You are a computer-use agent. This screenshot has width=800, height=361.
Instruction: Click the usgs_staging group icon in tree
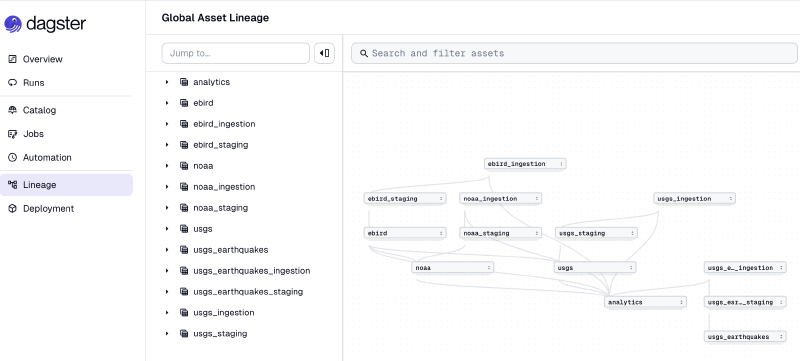point(184,333)
